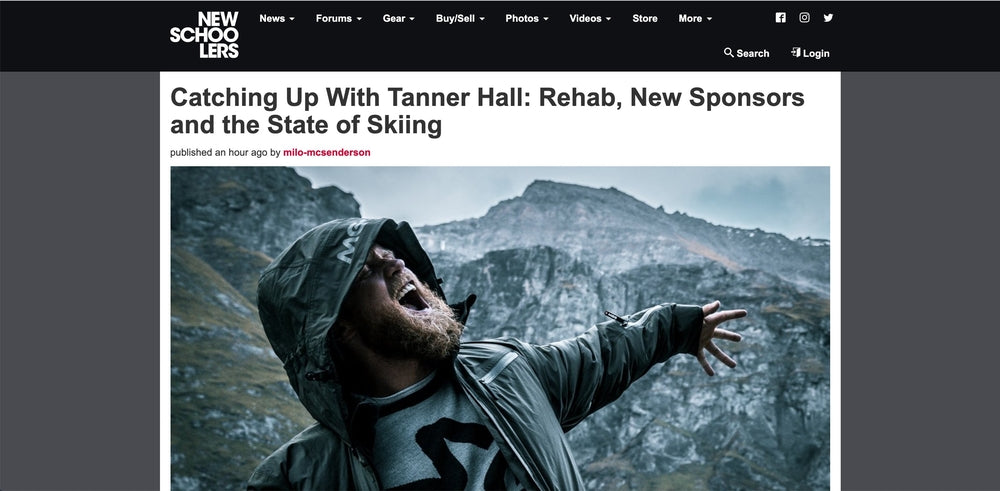This screenshot has width=1000, height=491.
Task: Open the Instagram profile icon
Action: pos(804,18)
